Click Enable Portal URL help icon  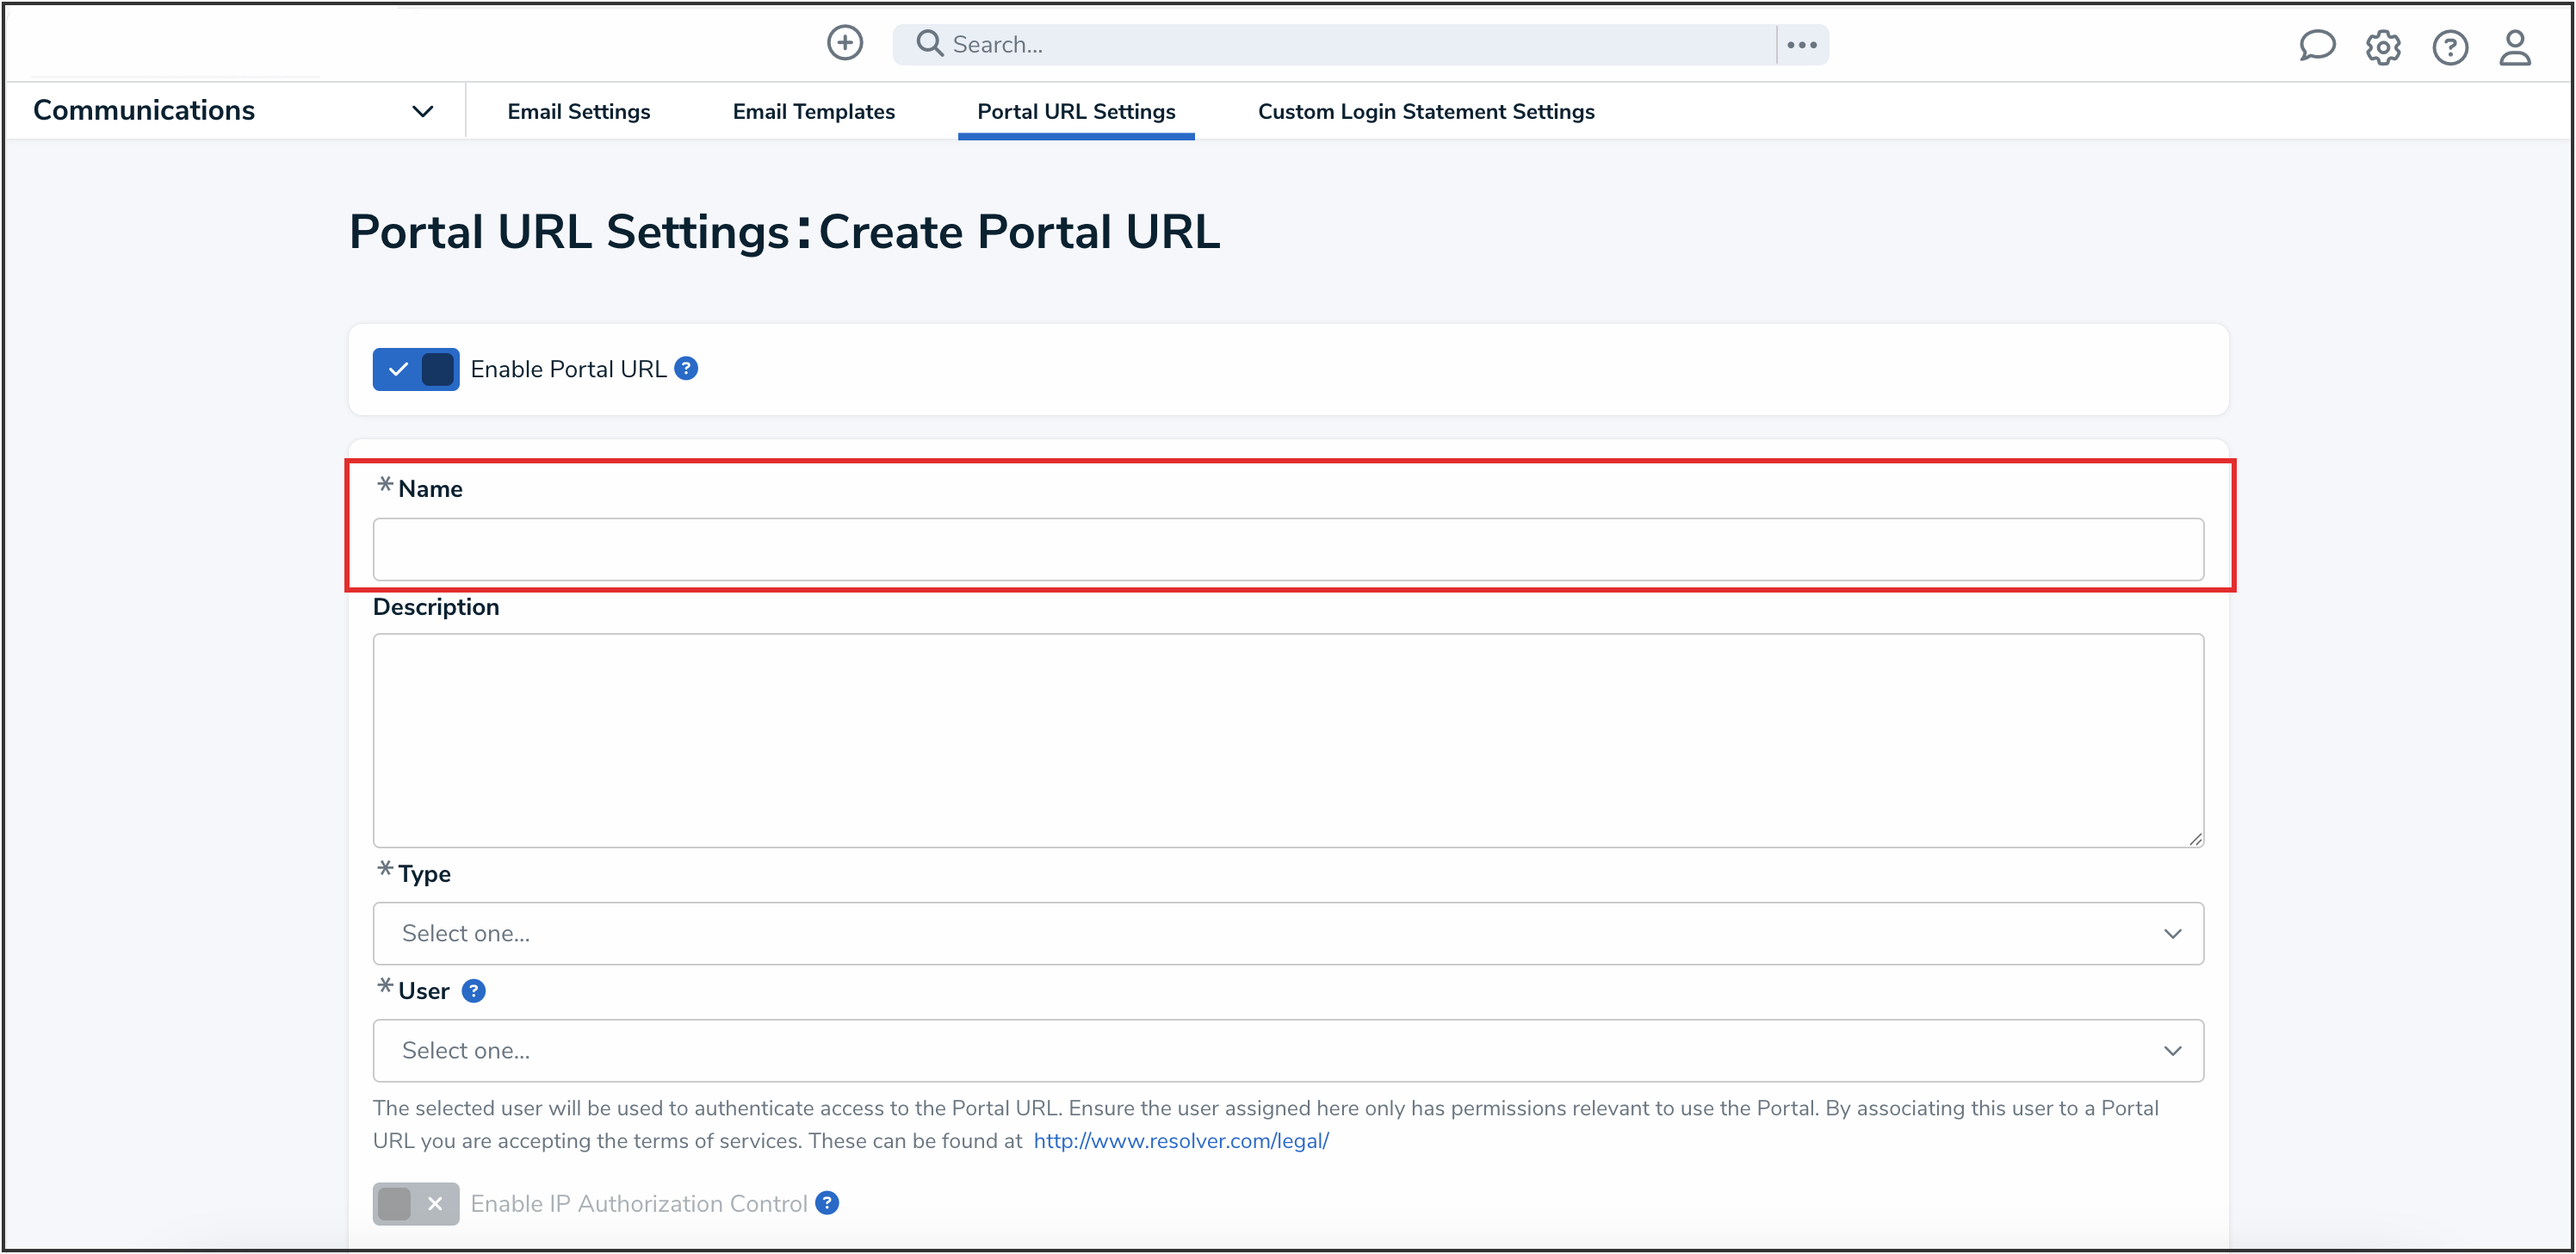(686, 369)
